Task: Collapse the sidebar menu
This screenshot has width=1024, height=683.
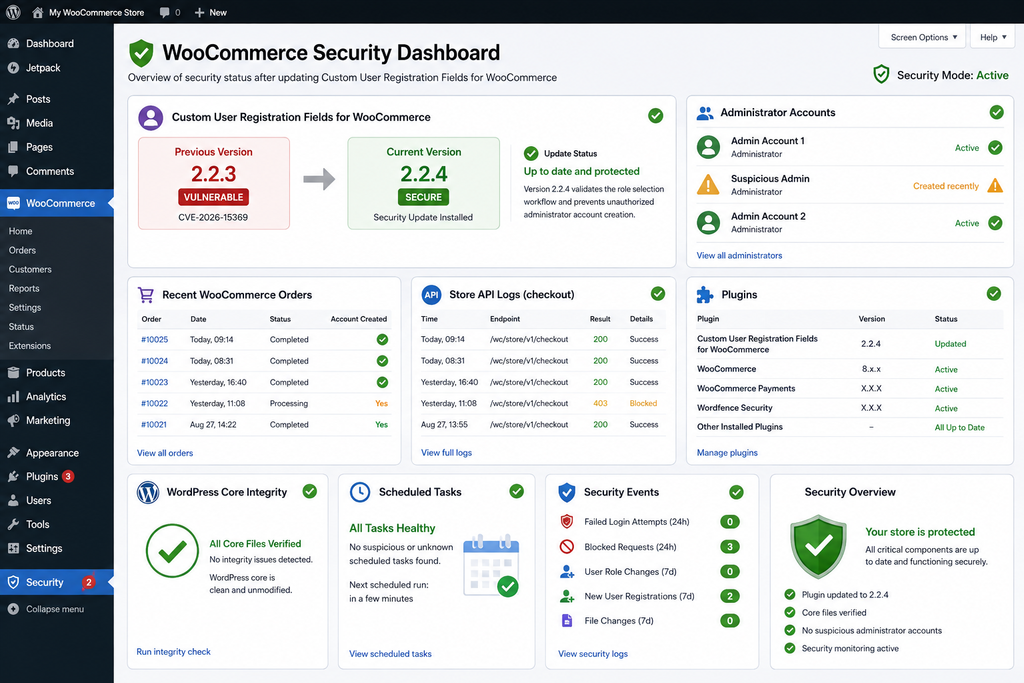Action: tap(46, 609)
